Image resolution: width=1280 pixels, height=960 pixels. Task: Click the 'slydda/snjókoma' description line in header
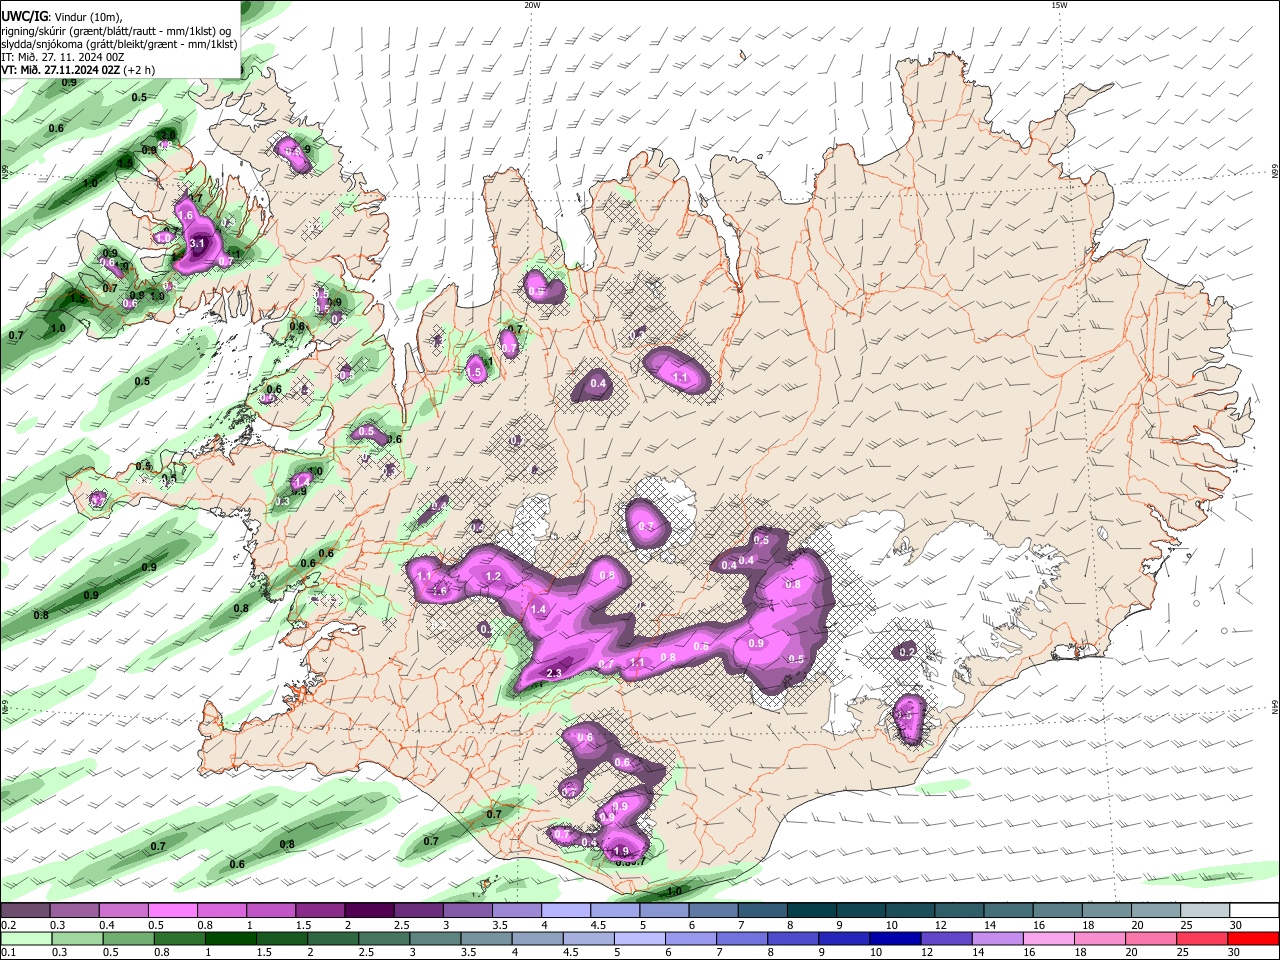[x=119, y=44]
